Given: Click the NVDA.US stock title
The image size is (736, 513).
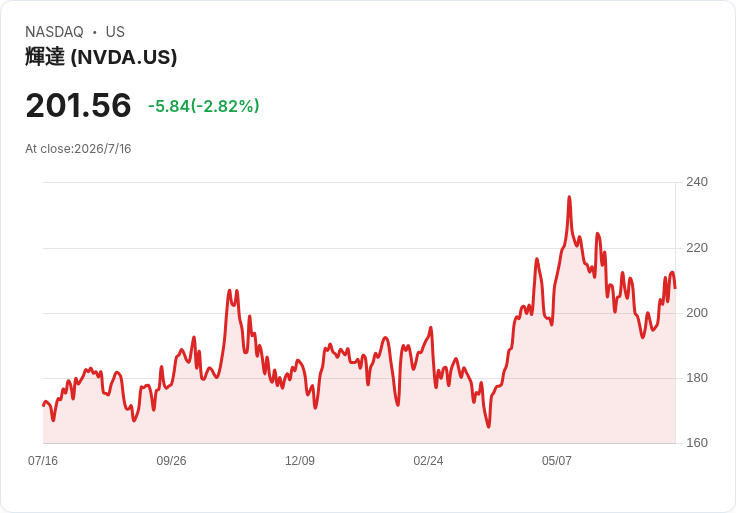Looking at the screenshot, I should [x=101, y=57].
